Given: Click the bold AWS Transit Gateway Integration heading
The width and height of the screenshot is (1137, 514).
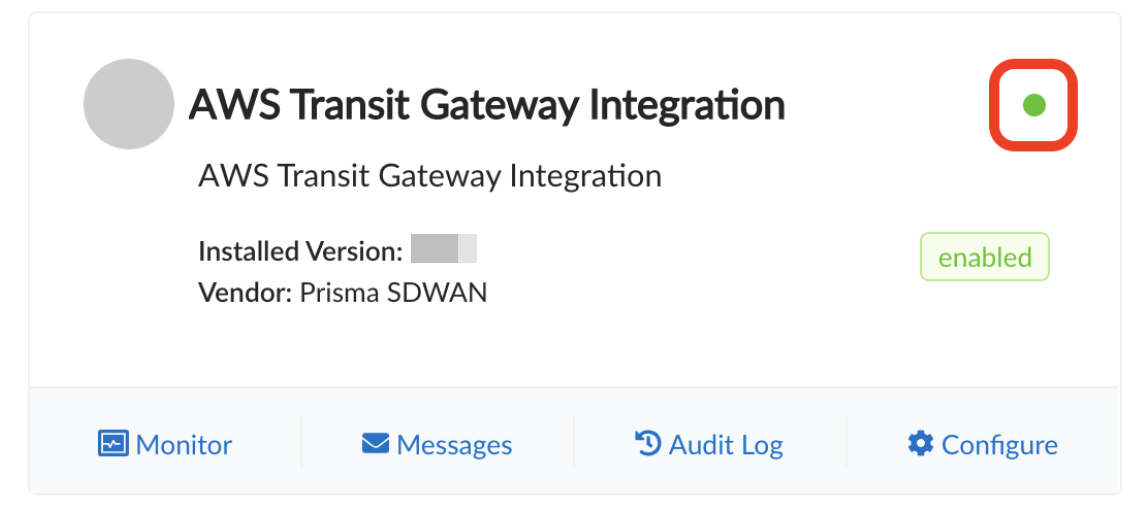Looking at the screenshot, I should coord(486,105).
